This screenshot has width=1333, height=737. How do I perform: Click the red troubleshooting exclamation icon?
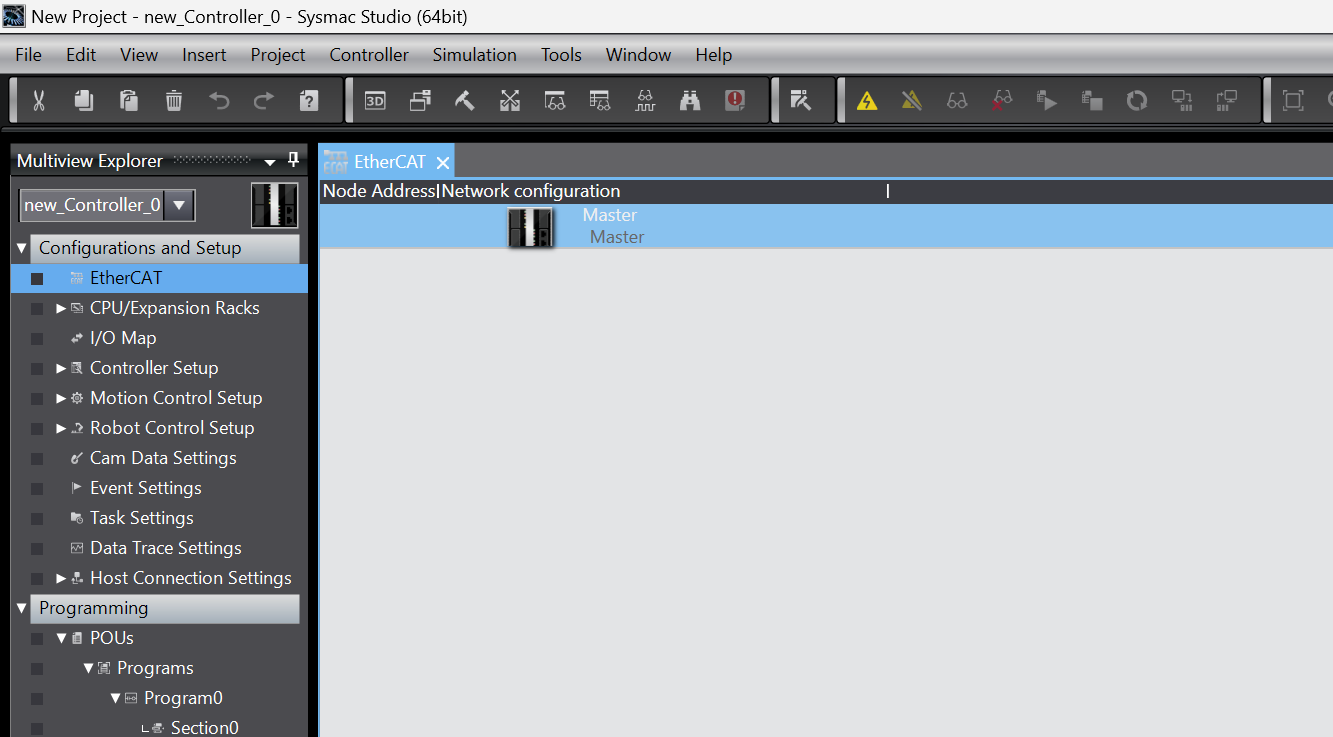point(735,100)
